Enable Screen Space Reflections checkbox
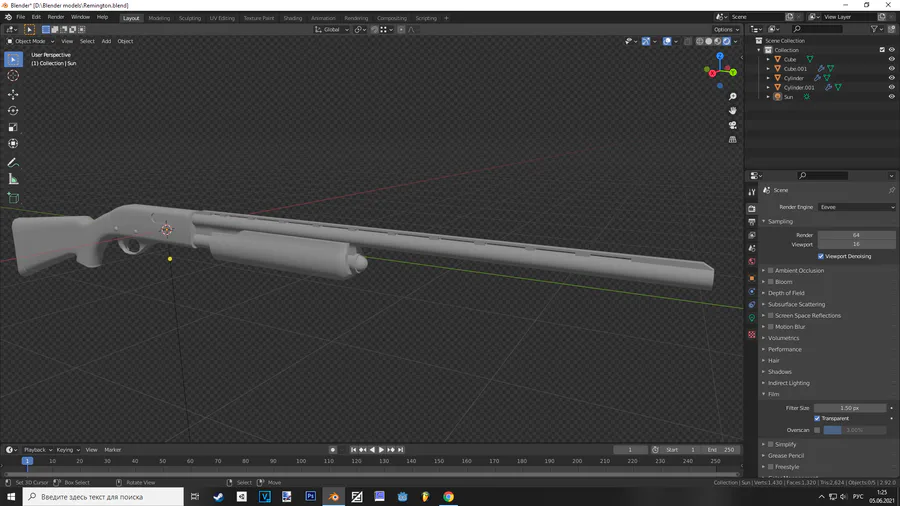900x506 pixels. tap(771, 316)
